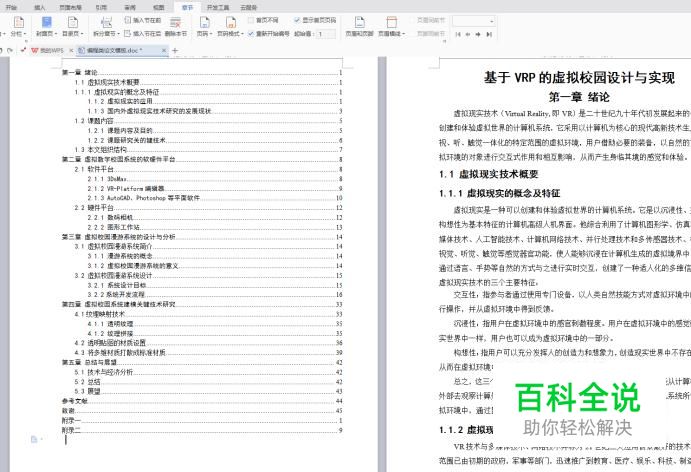
Task: Click 插入节在前 insert section before
Action: [143, 20]
